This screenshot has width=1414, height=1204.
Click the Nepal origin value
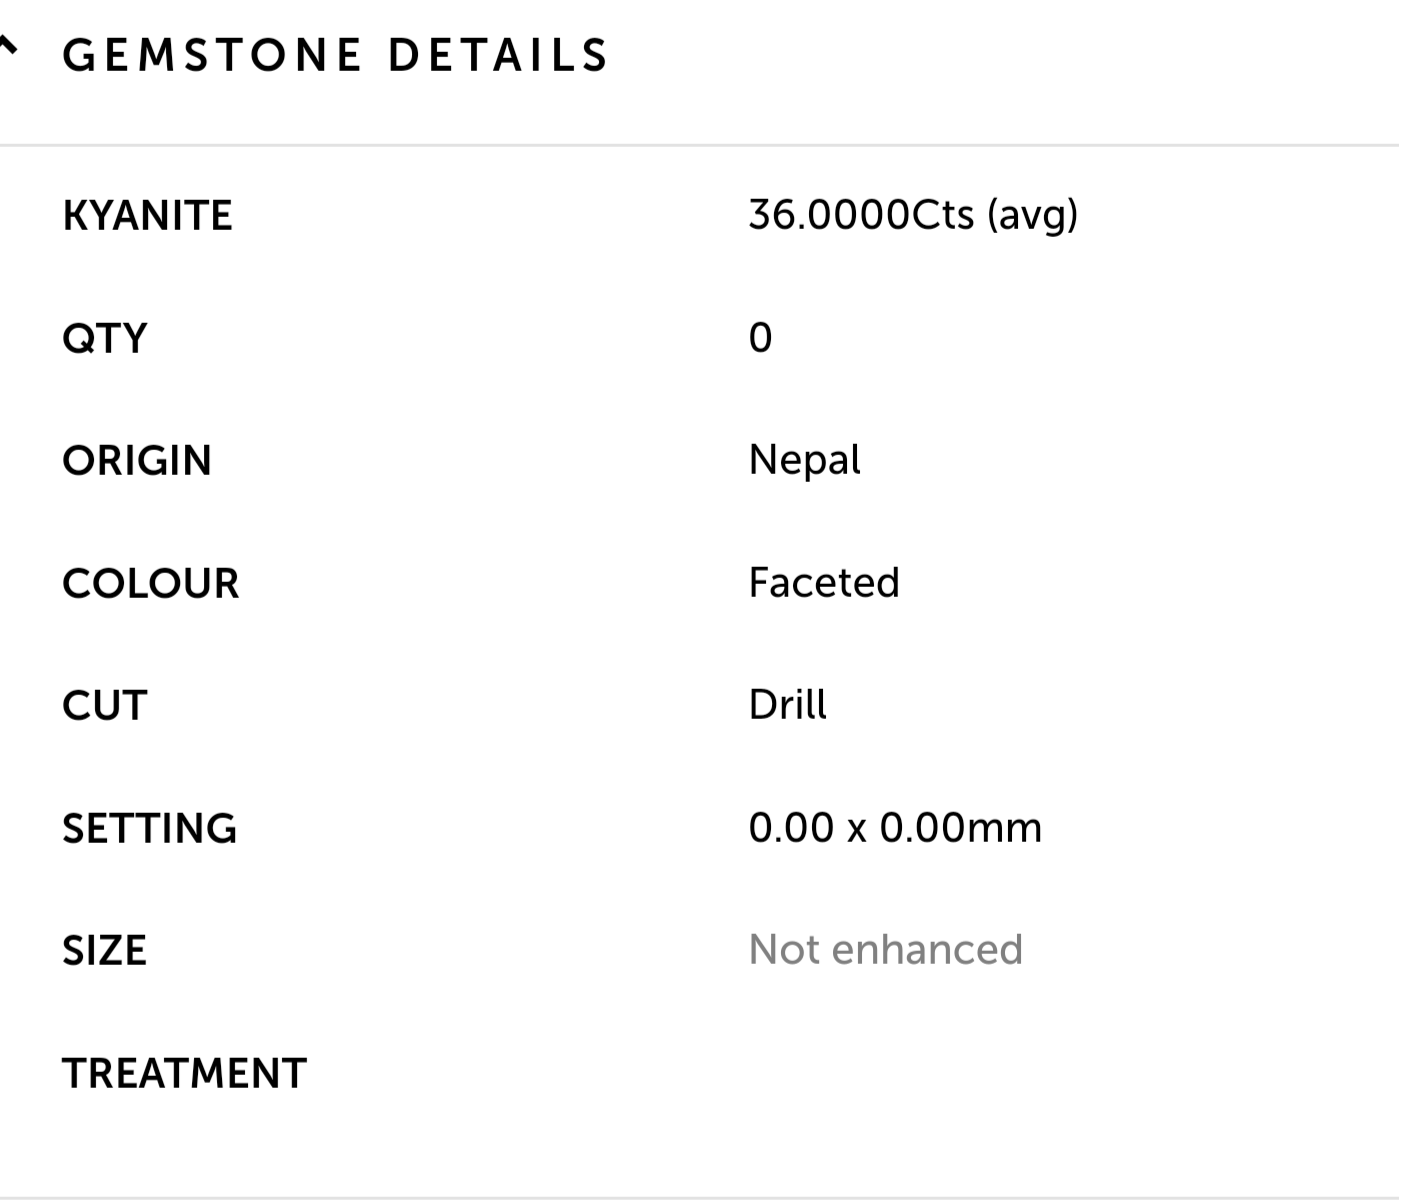click(x=804, y=461)
